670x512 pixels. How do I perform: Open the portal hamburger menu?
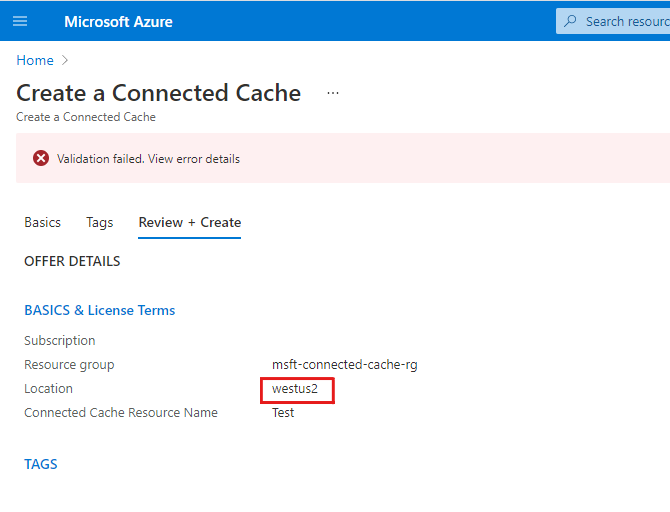click(20, 21)
